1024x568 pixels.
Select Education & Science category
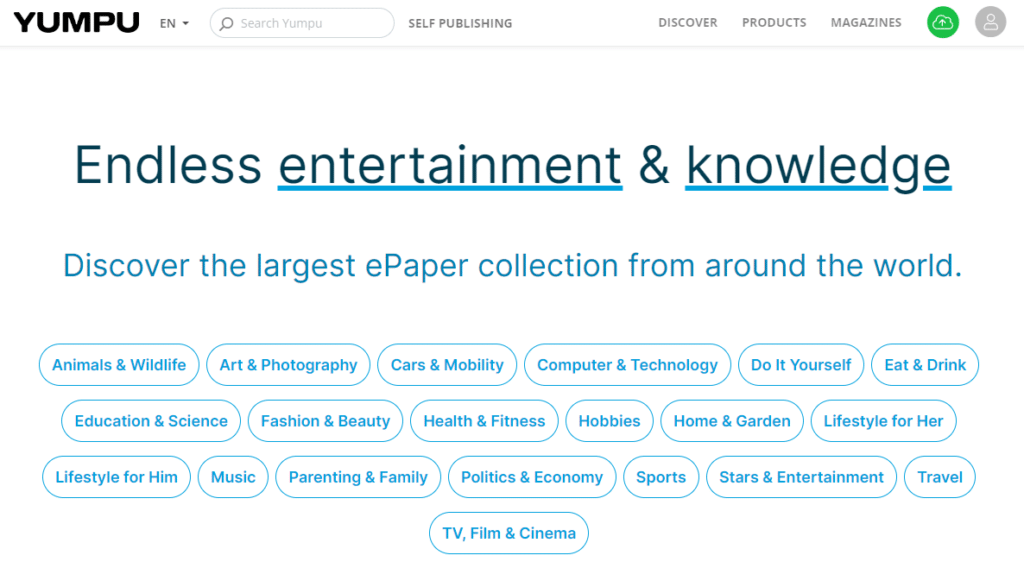151,421
